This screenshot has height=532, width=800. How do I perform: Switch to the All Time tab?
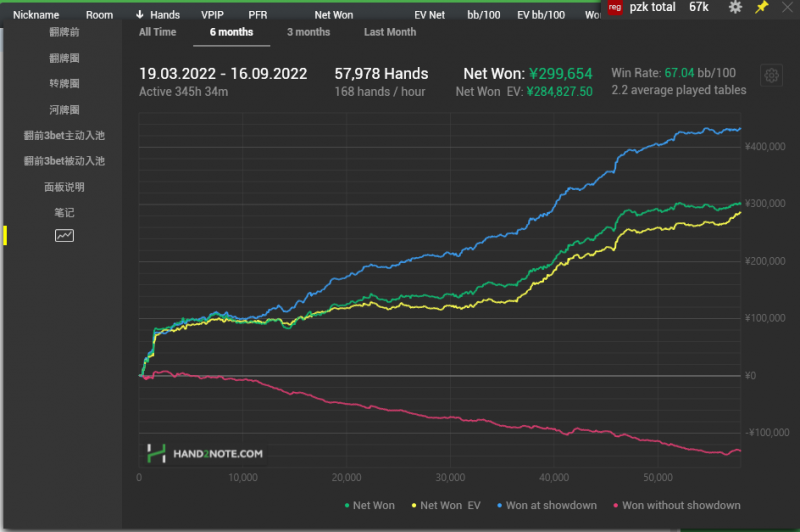tap(158, 32)
